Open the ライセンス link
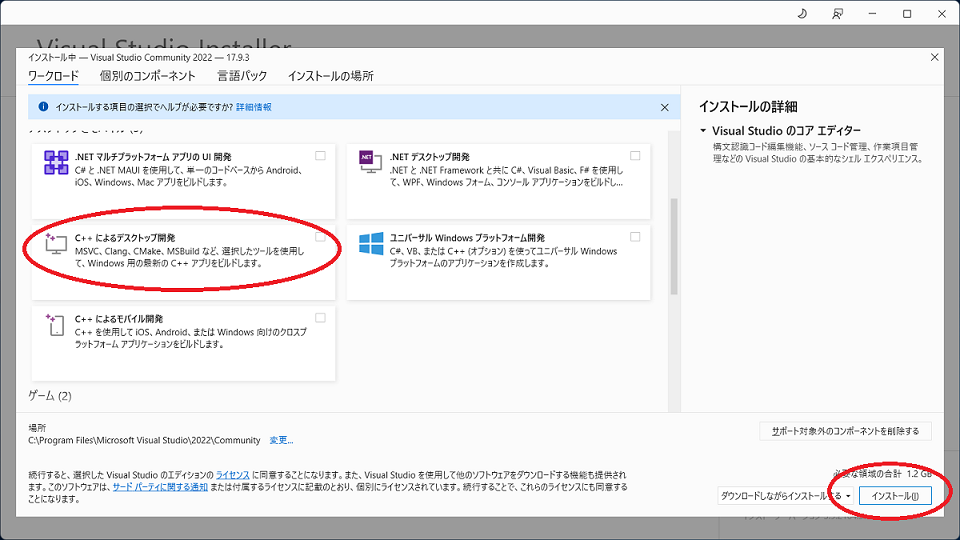Image resolution: width=960 pixels, height=540 pixels. [x=233, y=475]
